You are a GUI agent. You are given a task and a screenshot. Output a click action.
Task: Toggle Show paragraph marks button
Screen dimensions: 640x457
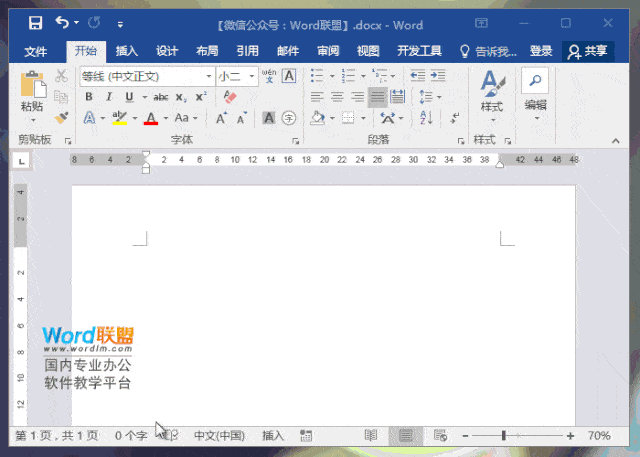click(455, 118)
